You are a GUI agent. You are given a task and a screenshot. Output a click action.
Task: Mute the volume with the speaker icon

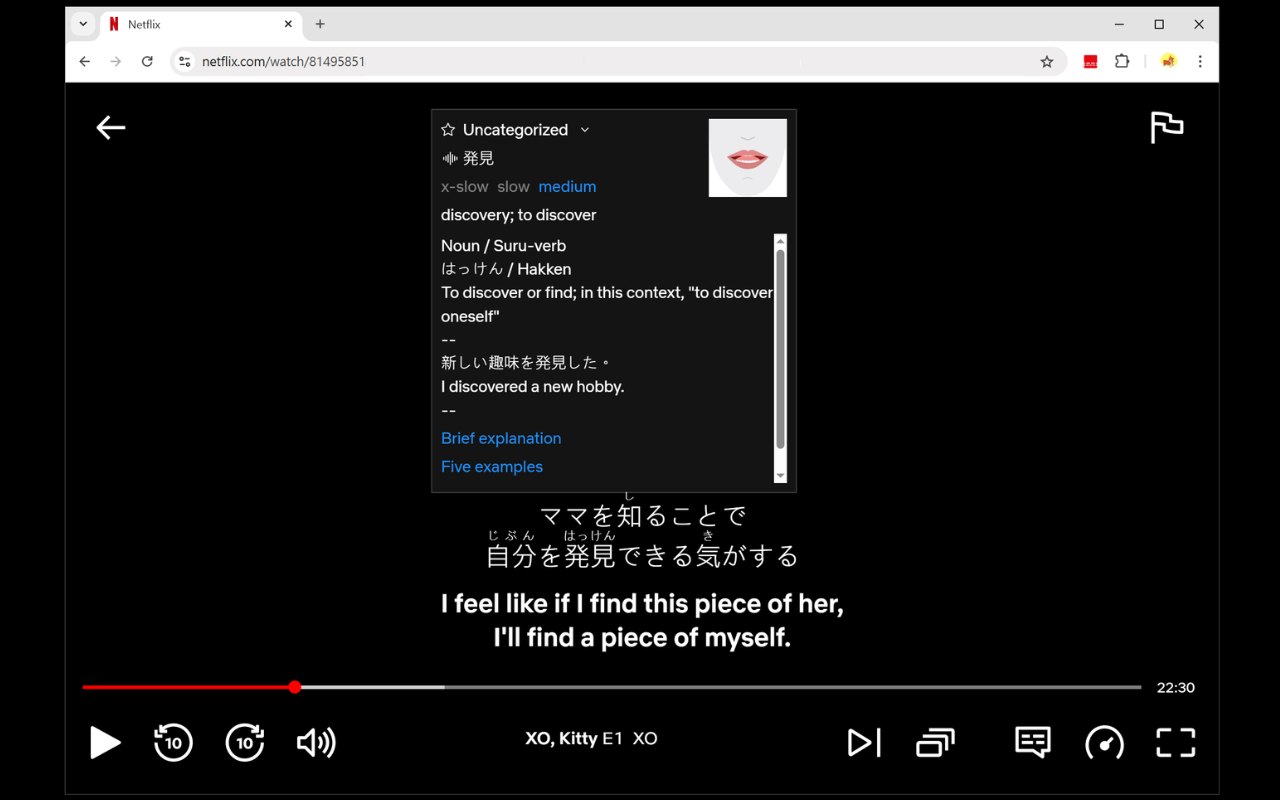[x=316, y=742]
